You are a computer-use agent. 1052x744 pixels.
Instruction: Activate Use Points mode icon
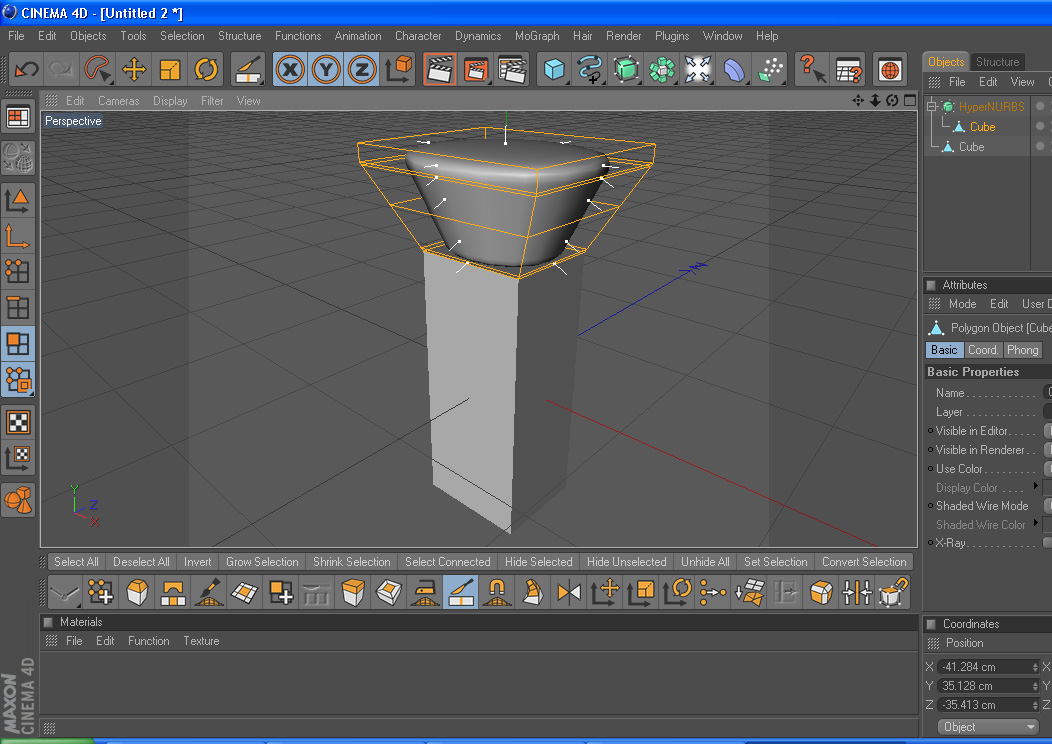(x=18, y=272)
